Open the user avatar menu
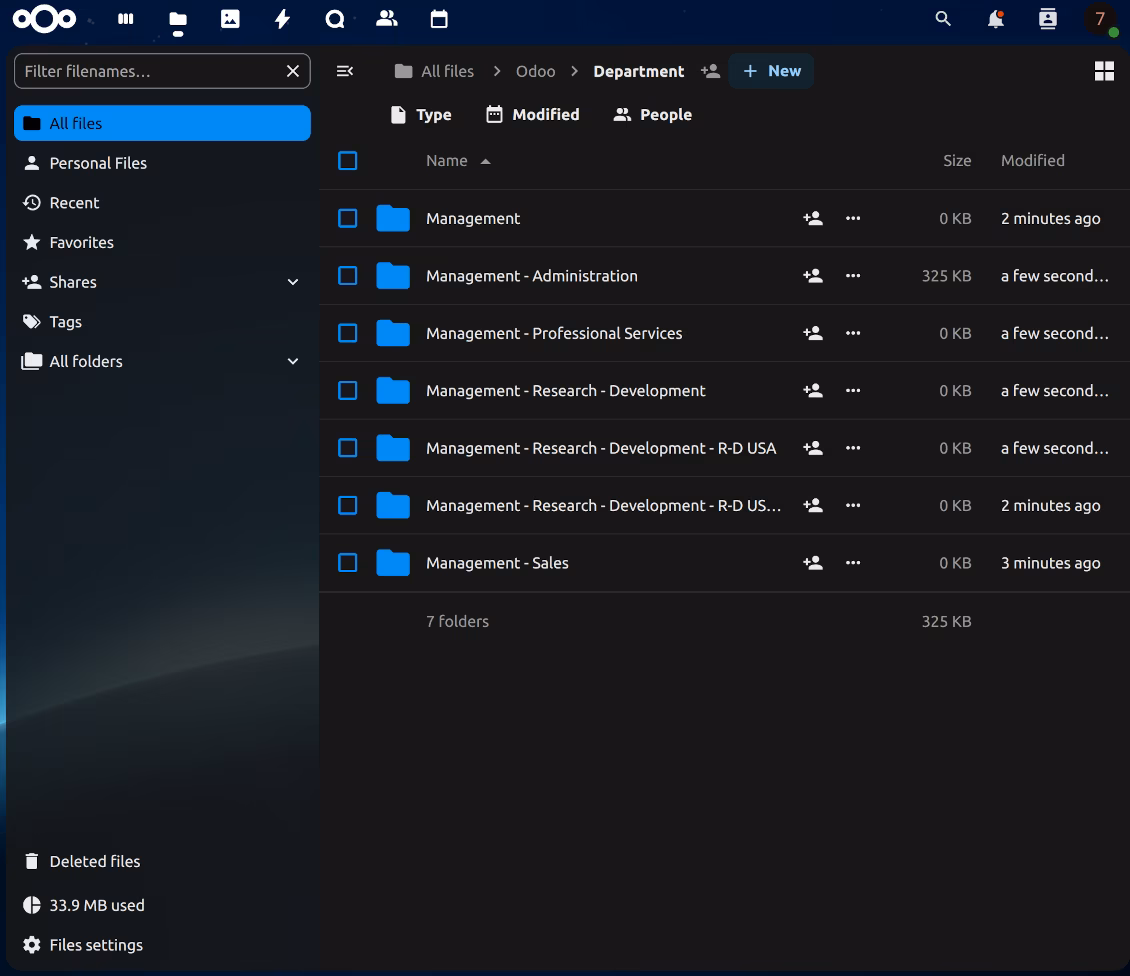Screen dimensions: 1130x976 click(1100, 19)
